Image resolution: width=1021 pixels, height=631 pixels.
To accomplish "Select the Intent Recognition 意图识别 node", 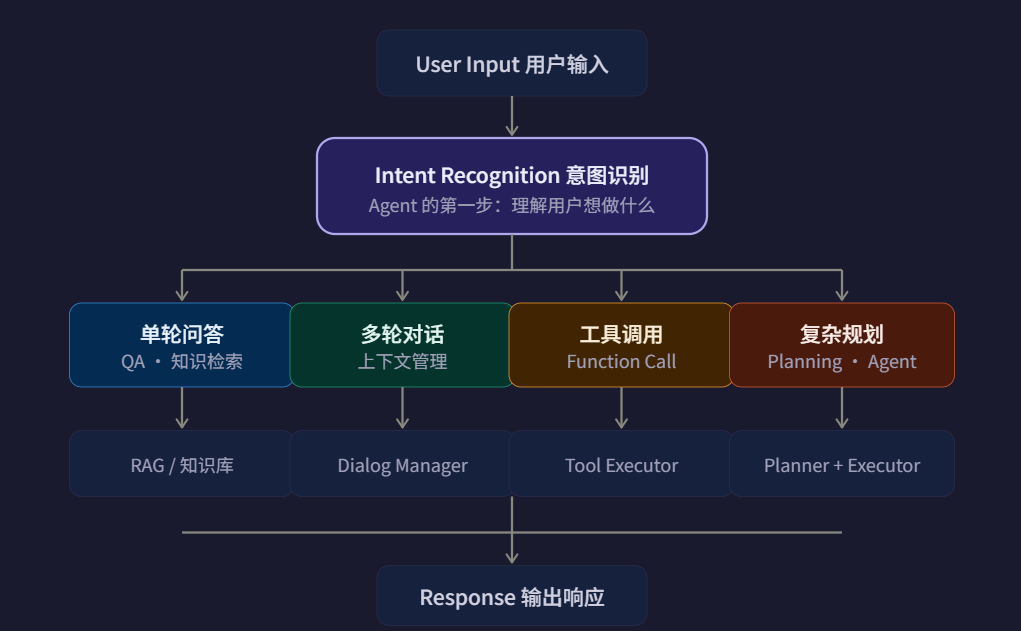I will click(x=512, y=186).
